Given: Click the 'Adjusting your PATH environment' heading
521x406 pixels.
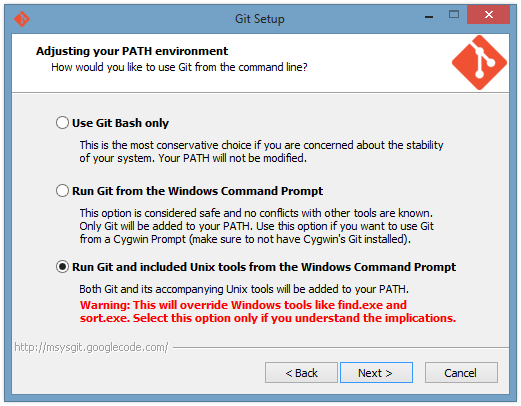Looking at the screenshot, I should click(x=132, y=51).
